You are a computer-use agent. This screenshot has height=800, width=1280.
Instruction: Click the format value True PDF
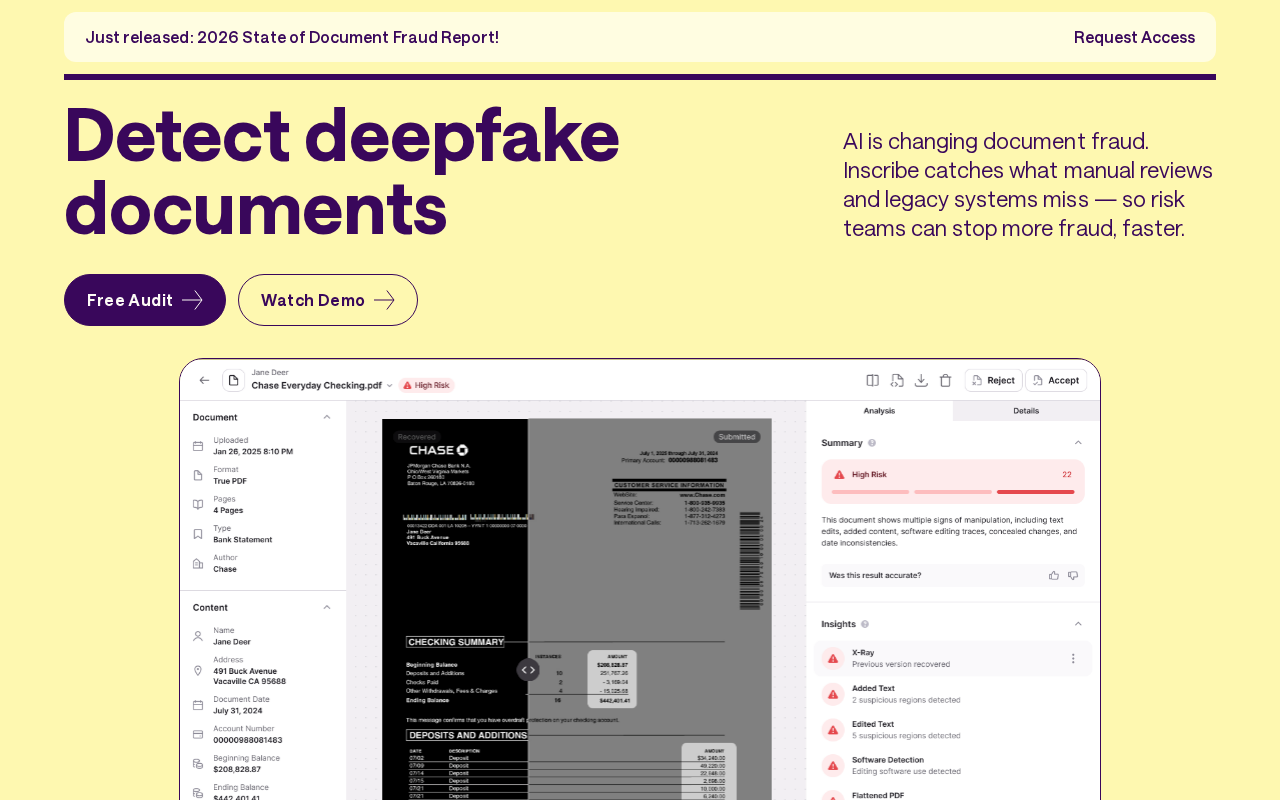pos(230,481)
